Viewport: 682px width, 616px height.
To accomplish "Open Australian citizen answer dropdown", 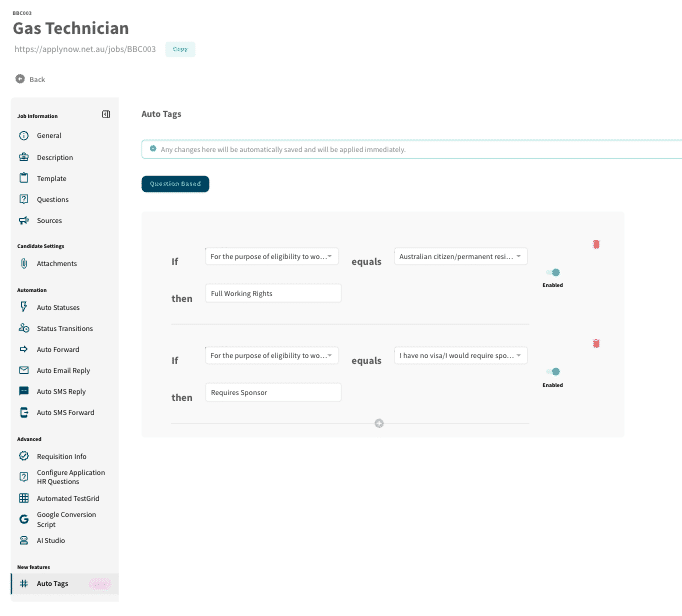I will 460,257.
